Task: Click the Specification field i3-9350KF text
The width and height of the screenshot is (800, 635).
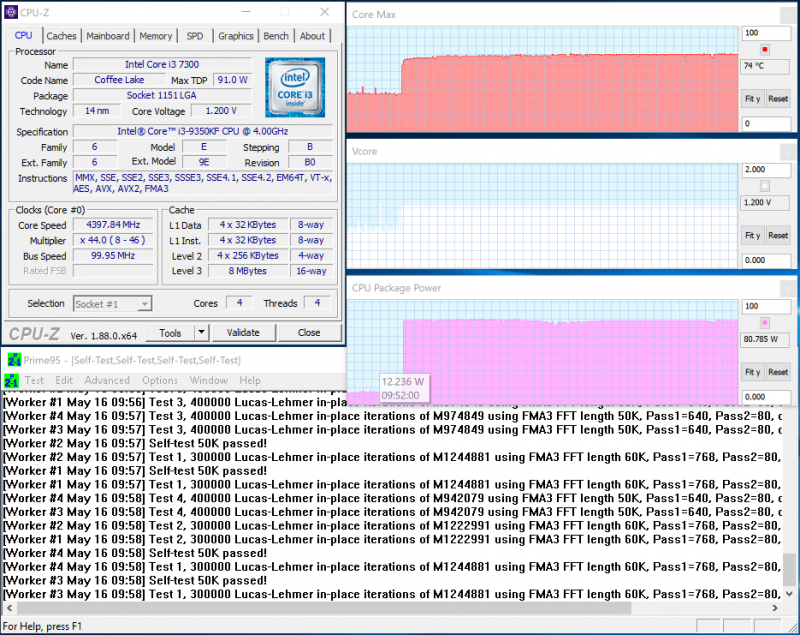Action: tap(203, 132)
